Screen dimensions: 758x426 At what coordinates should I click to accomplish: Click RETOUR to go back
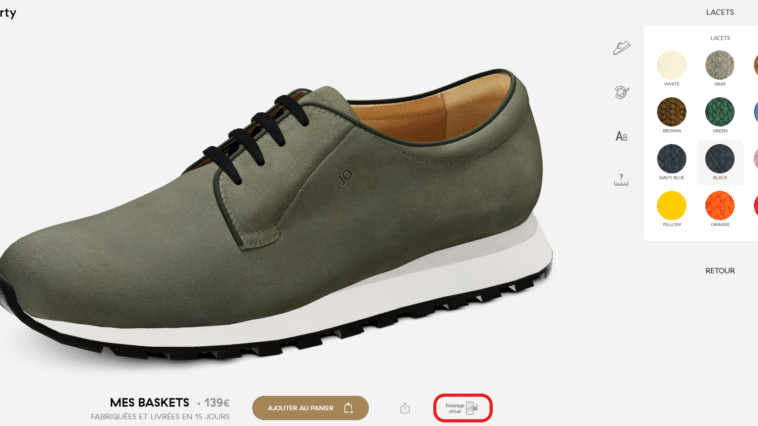[720, 271]
